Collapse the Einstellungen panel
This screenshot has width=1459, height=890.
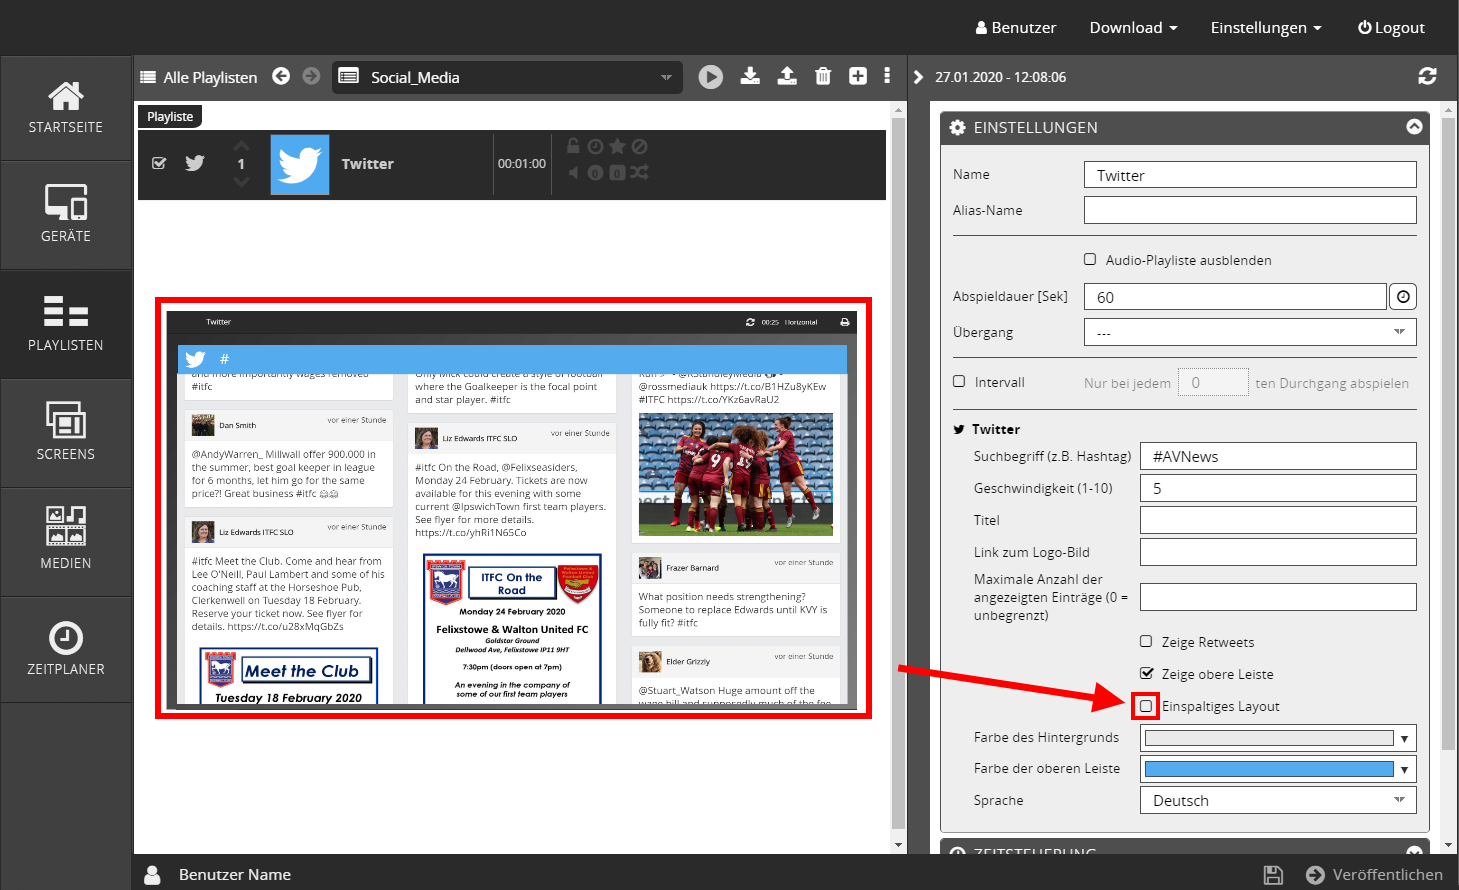1414,127
